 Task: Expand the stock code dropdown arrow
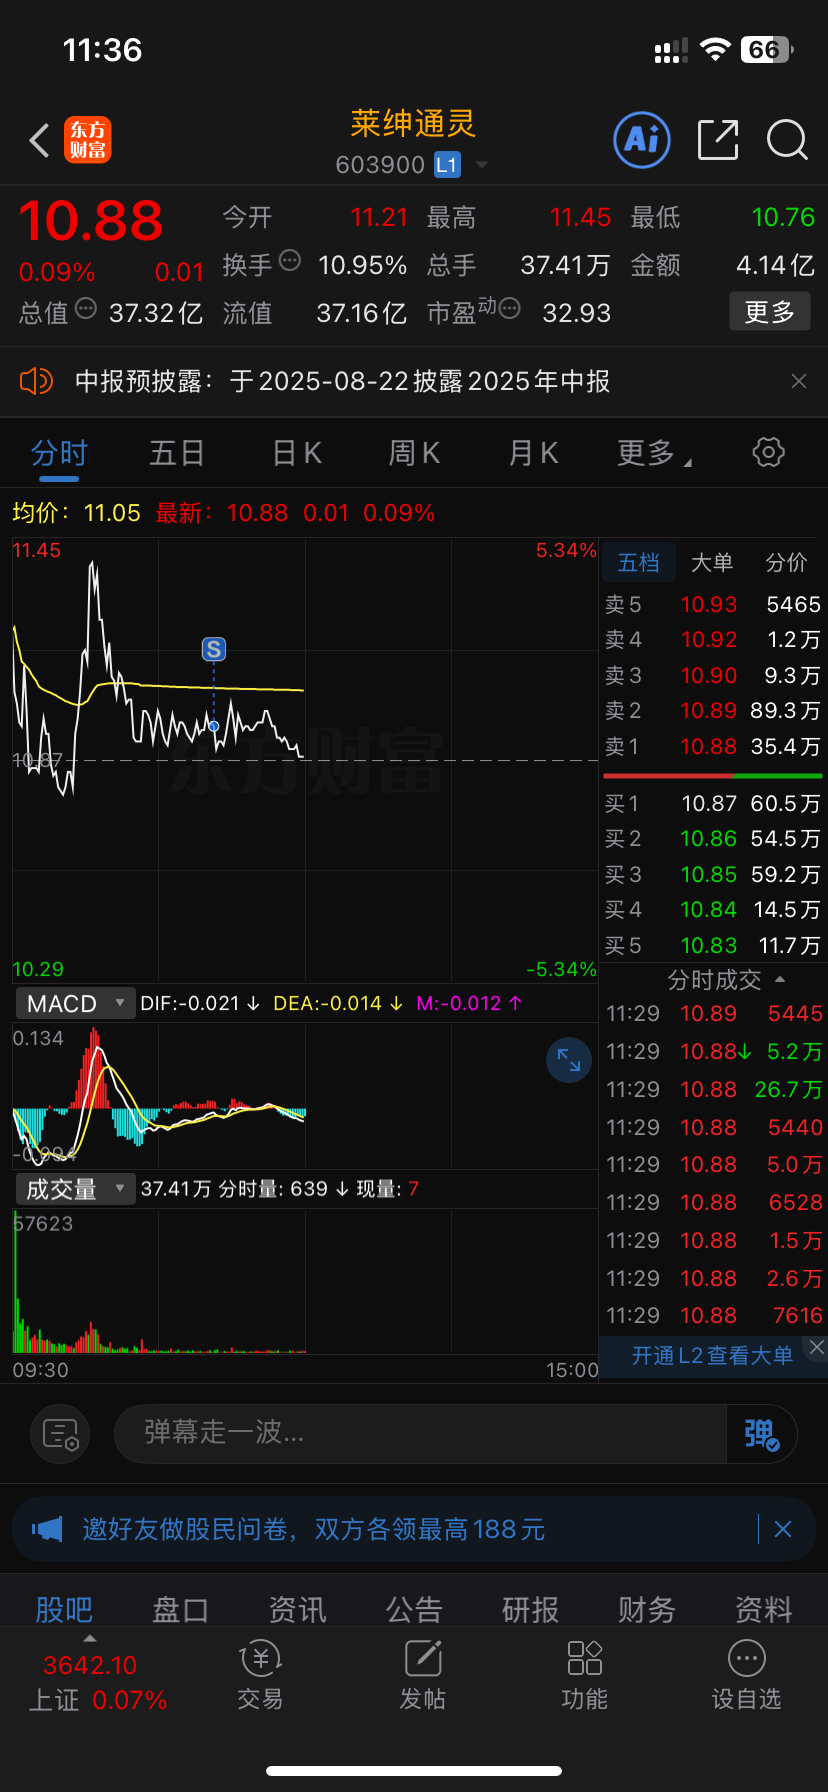(482, 165)
